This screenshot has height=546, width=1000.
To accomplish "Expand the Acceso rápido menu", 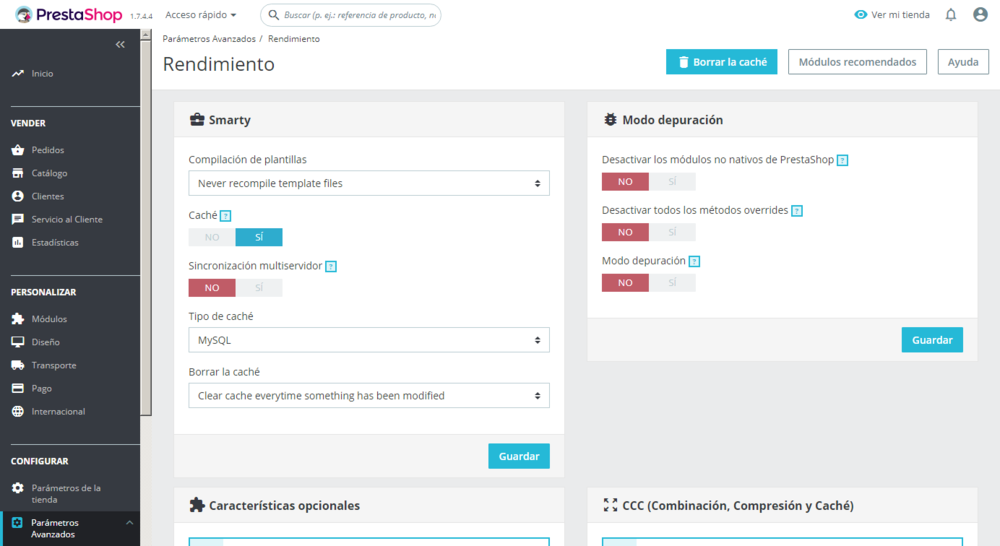I will 201,15.
